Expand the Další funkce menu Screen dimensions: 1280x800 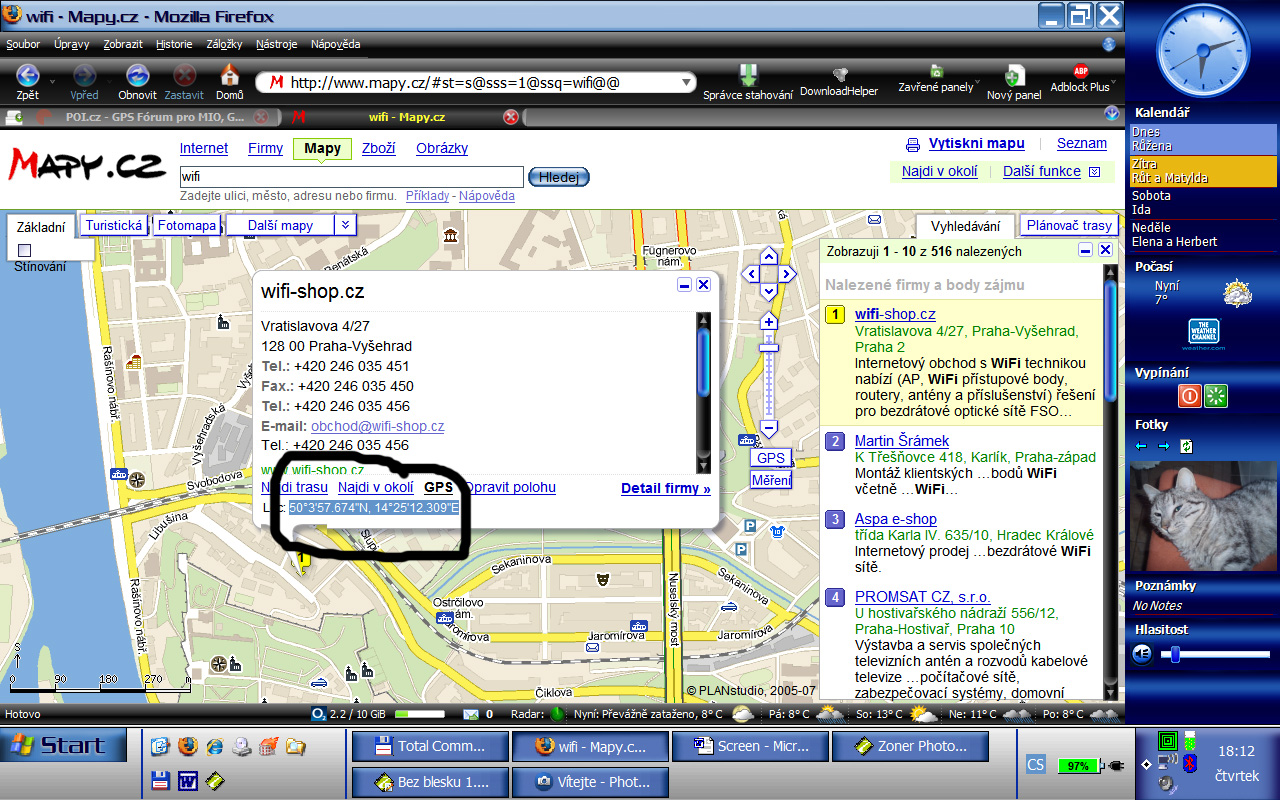point(1094,172)
